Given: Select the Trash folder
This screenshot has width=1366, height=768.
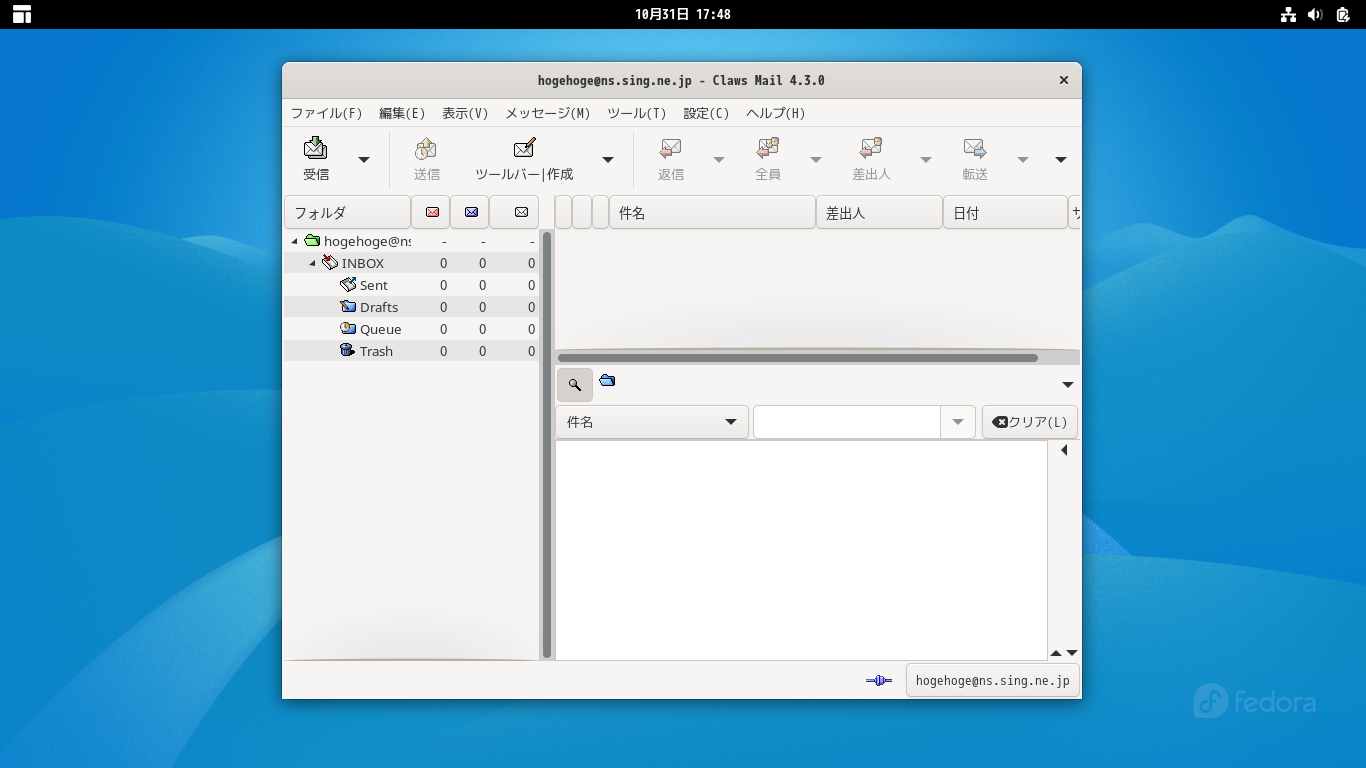Looking at the screenshot, I should [x=376, y=351].
